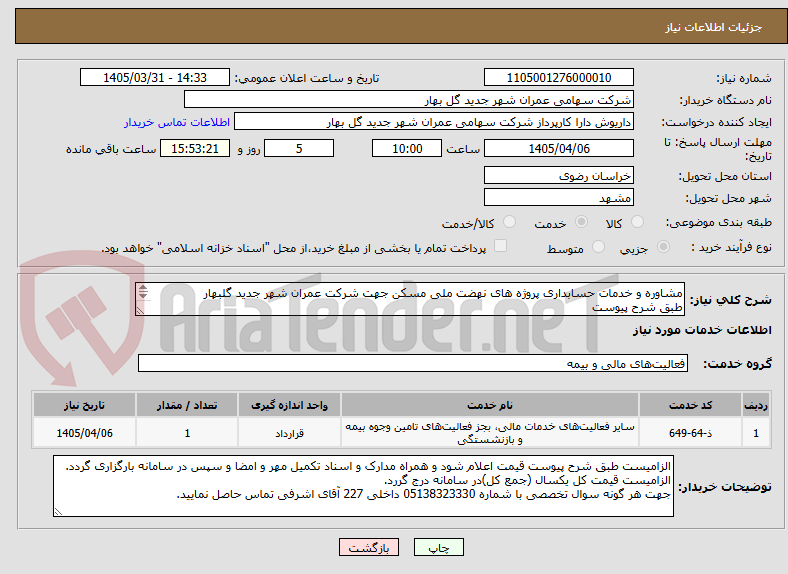Click the ساعت باقی مانده label
The height and width of the screenshot is (574, 788).
(x=111, y=149)
